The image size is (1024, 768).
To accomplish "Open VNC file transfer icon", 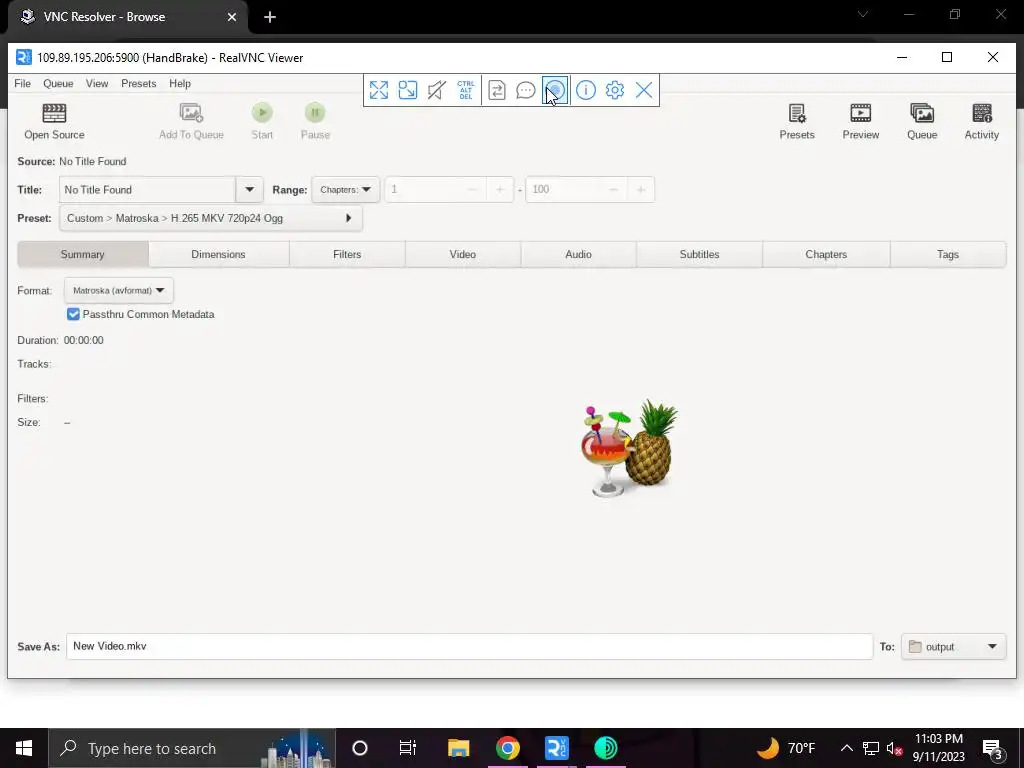I will [497, 90].
